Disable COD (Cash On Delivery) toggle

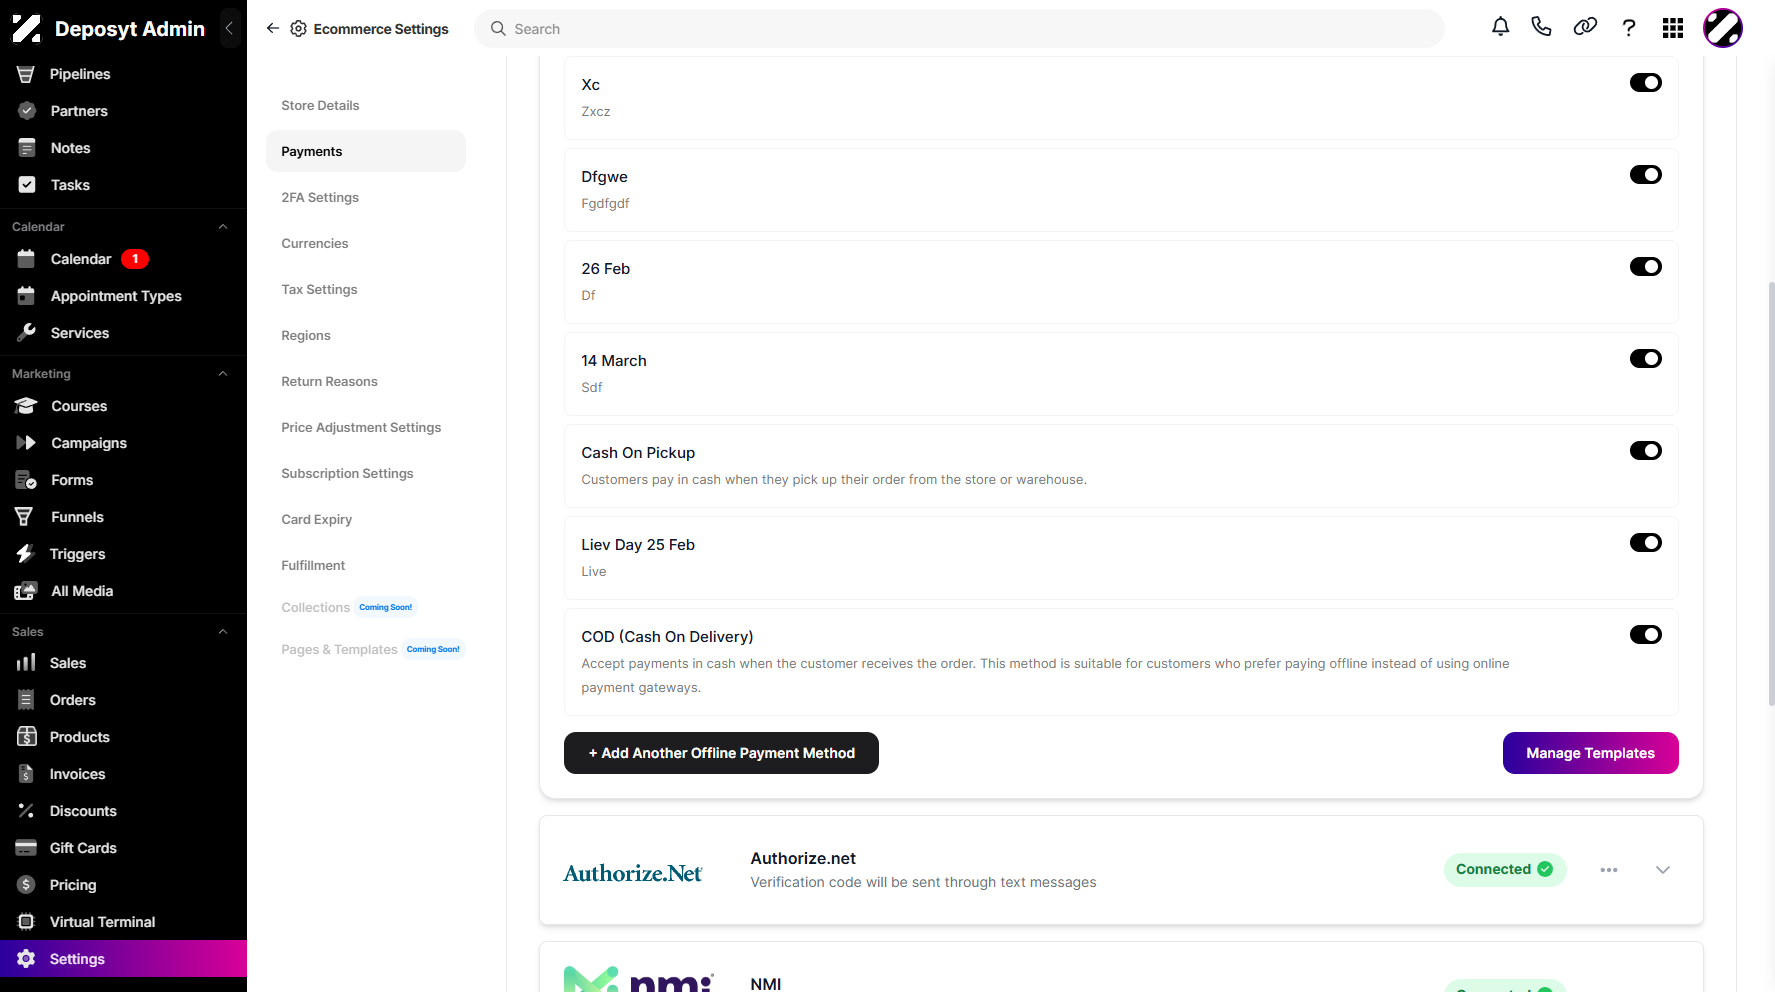pyautogui.click(x=1646, y=635)
